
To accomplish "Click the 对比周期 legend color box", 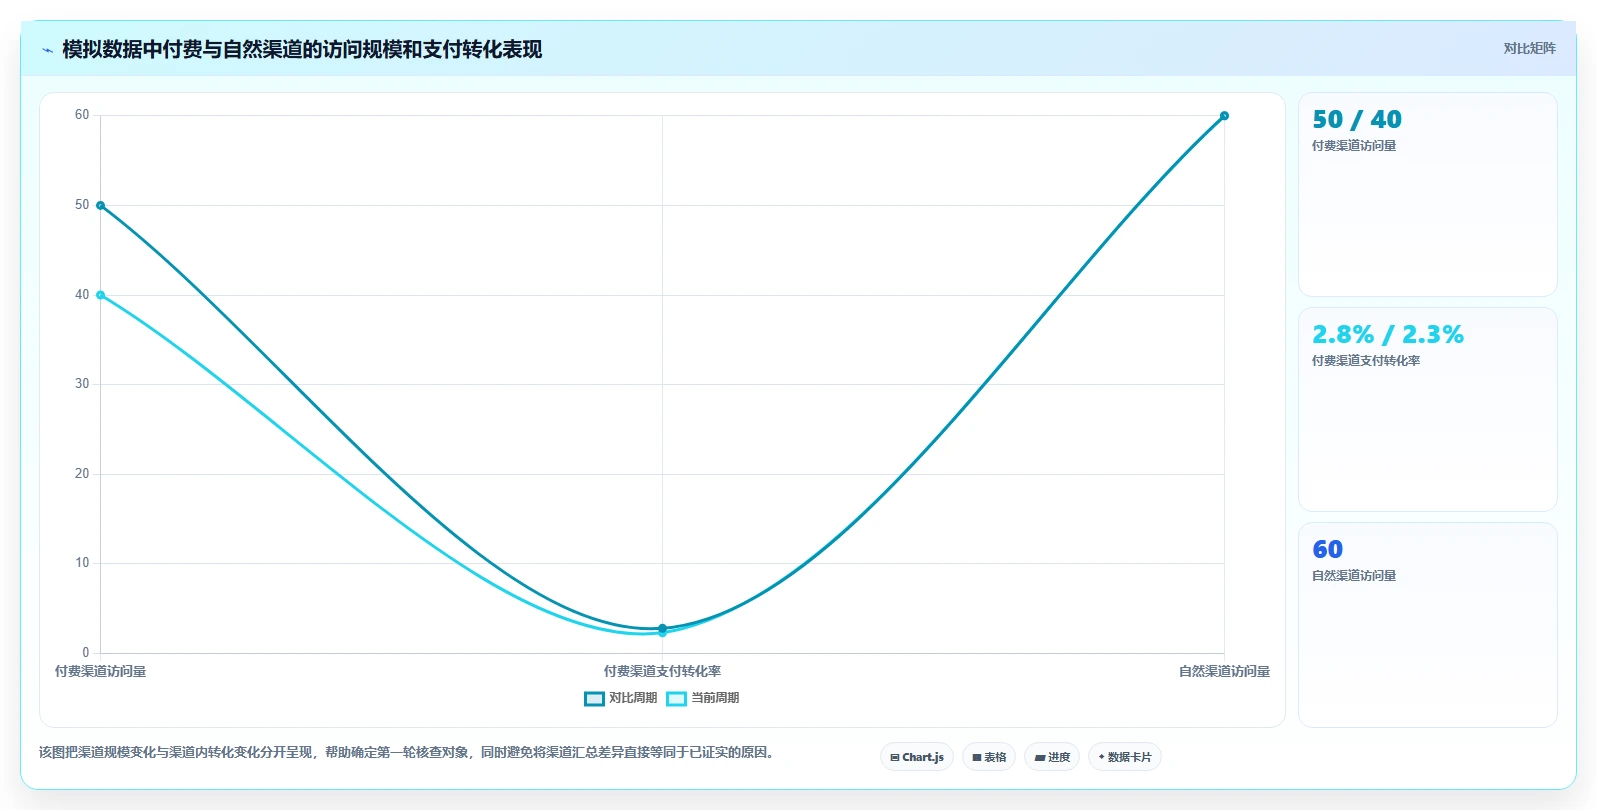I will coord(594,699).
